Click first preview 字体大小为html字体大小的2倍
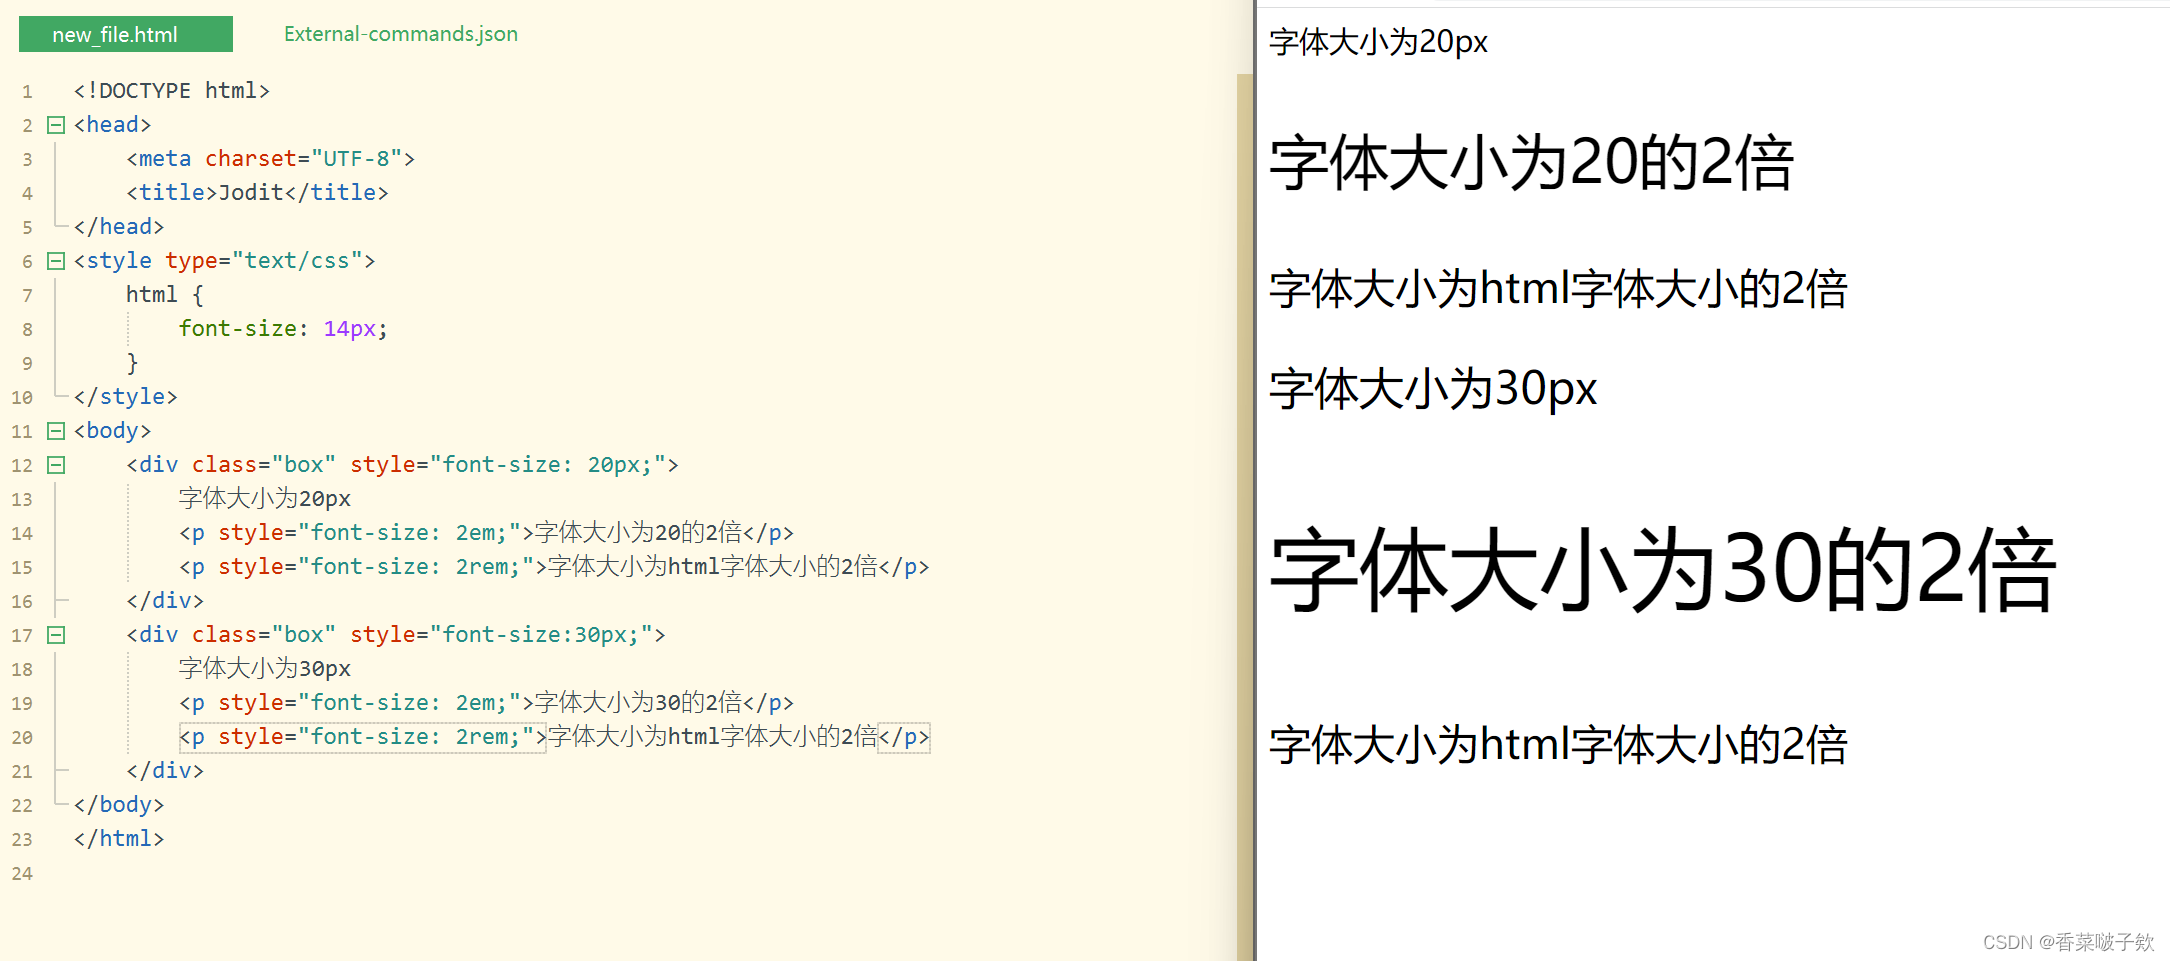The width and height of the screenshot is (2170, 961). point(1558,289)
